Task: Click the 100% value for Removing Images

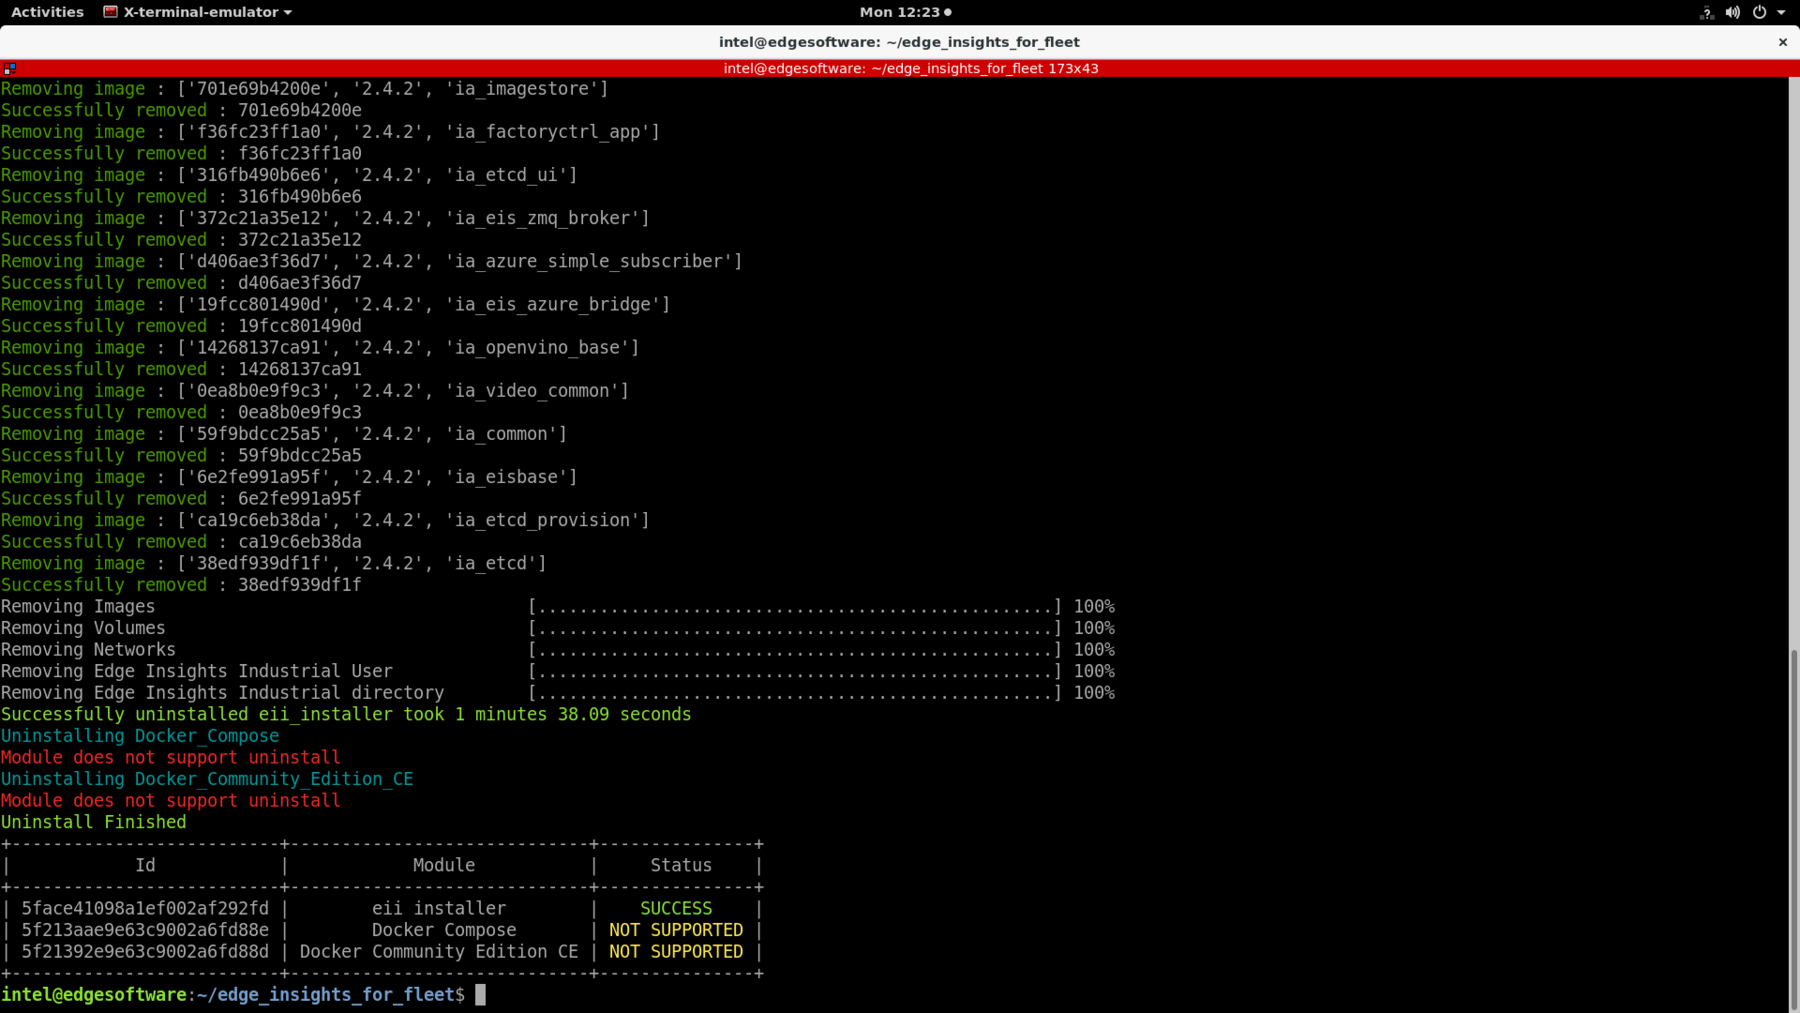Action: coord(1094,607)
